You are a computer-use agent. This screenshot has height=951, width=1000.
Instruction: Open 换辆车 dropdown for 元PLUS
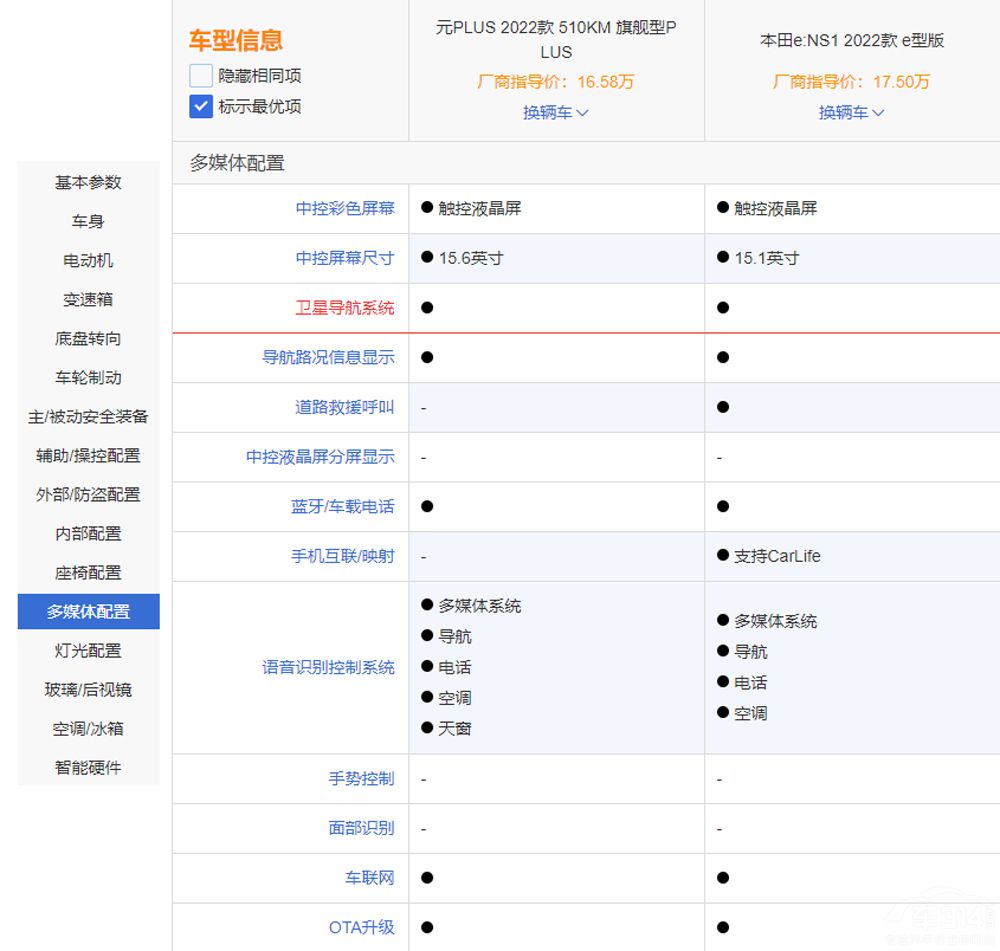(556, 113)
